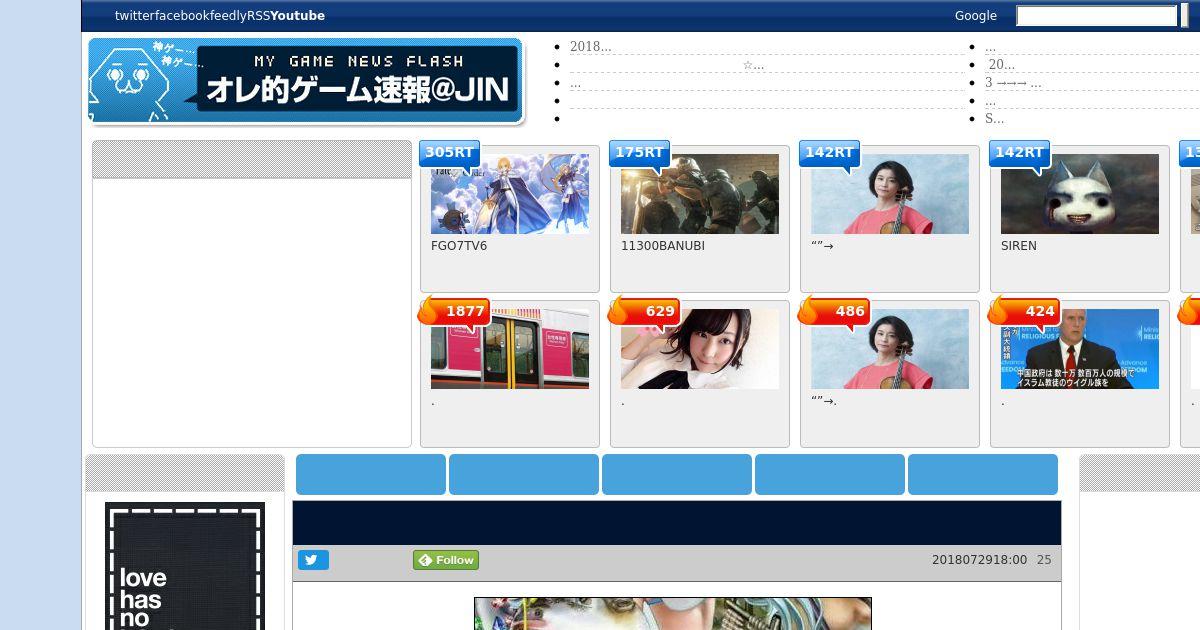Open the girl selfie thumbnail with 629
Screen dimensions: 1200x630
[x=700, y=349]
